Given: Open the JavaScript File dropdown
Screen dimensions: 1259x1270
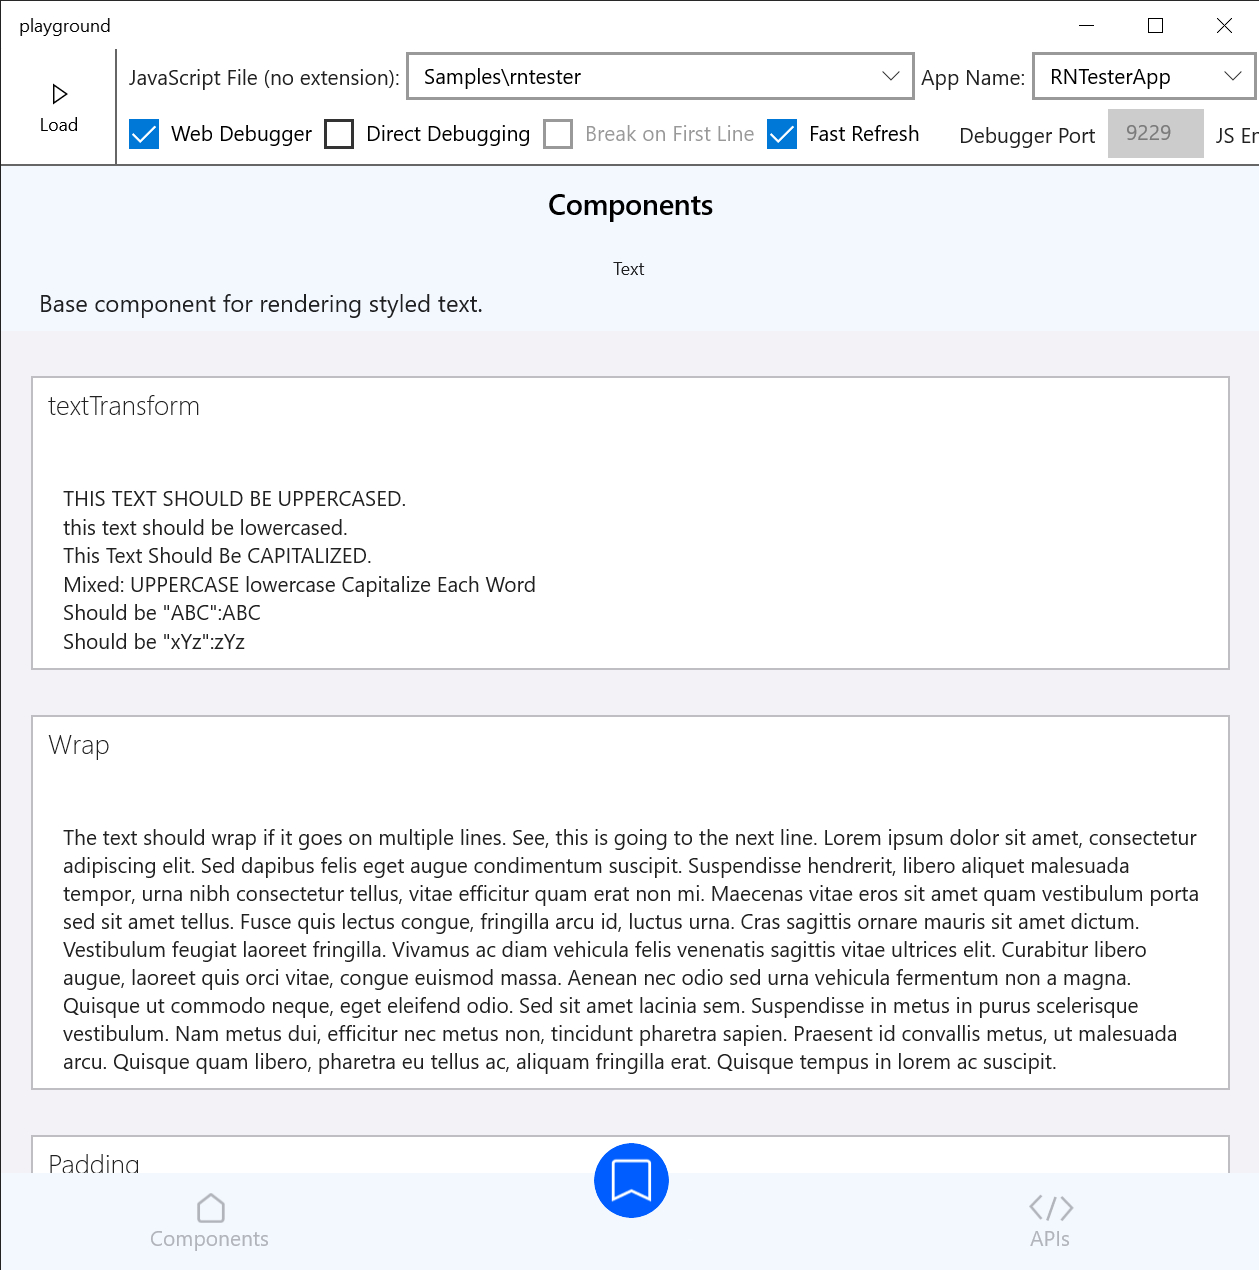Looking at the screenshot, I should click(x=890, y=76).
